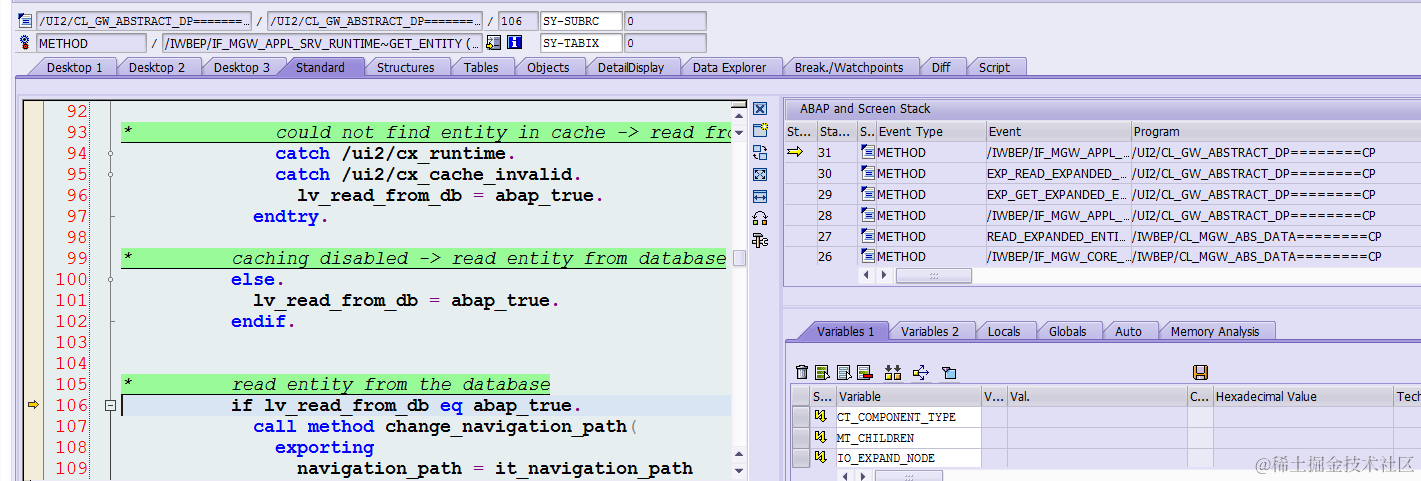
Task: Switch to the Objects tab
Action: point(548,67)
